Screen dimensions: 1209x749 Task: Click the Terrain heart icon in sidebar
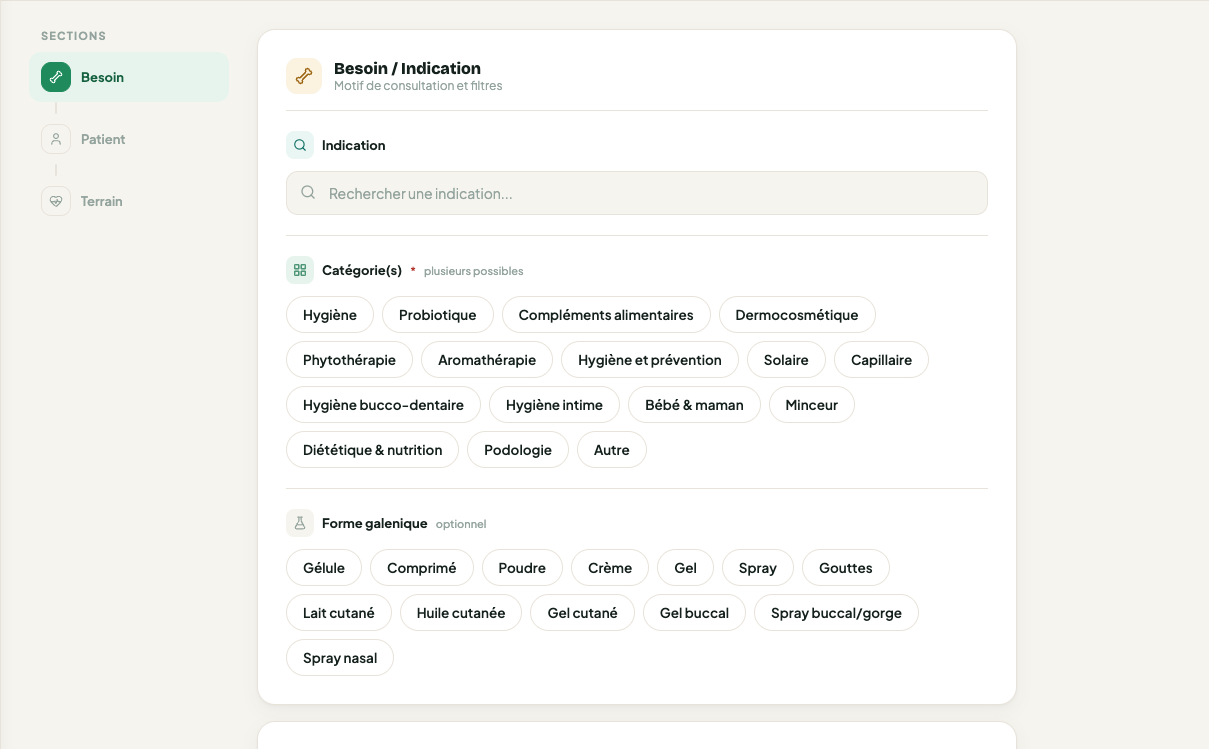point(56,201)
